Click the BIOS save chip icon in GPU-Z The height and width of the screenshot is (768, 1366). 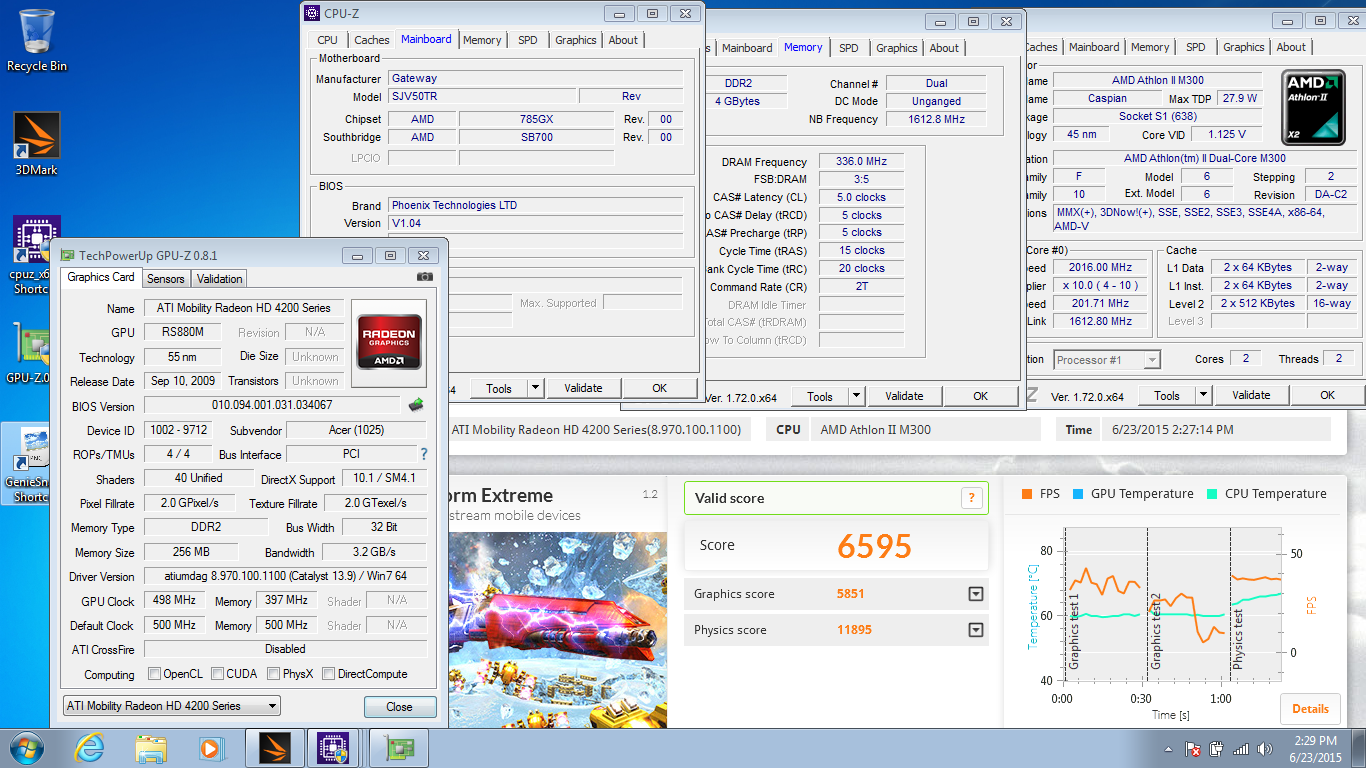417,405
